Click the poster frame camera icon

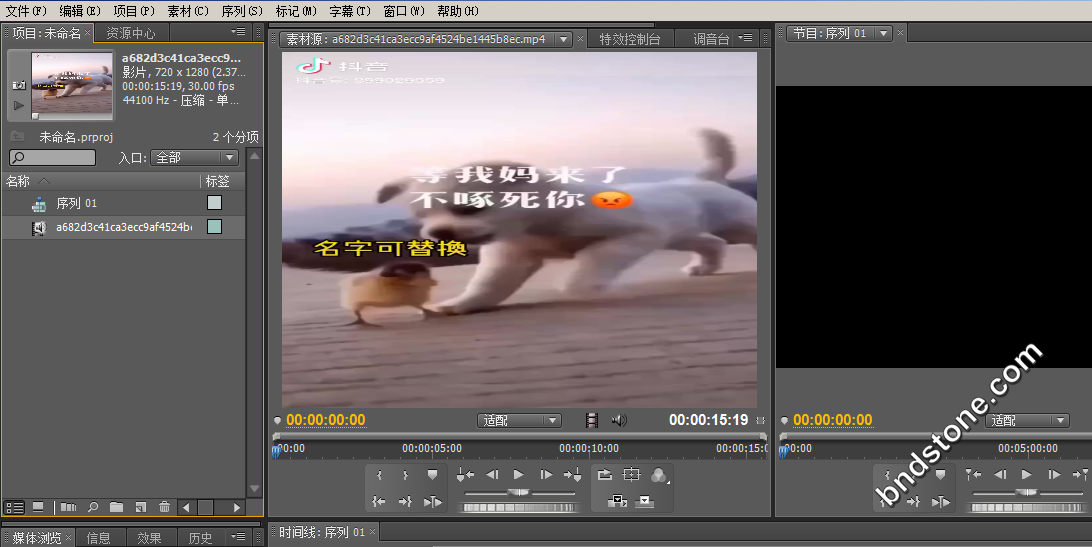[x=17, y=85]
